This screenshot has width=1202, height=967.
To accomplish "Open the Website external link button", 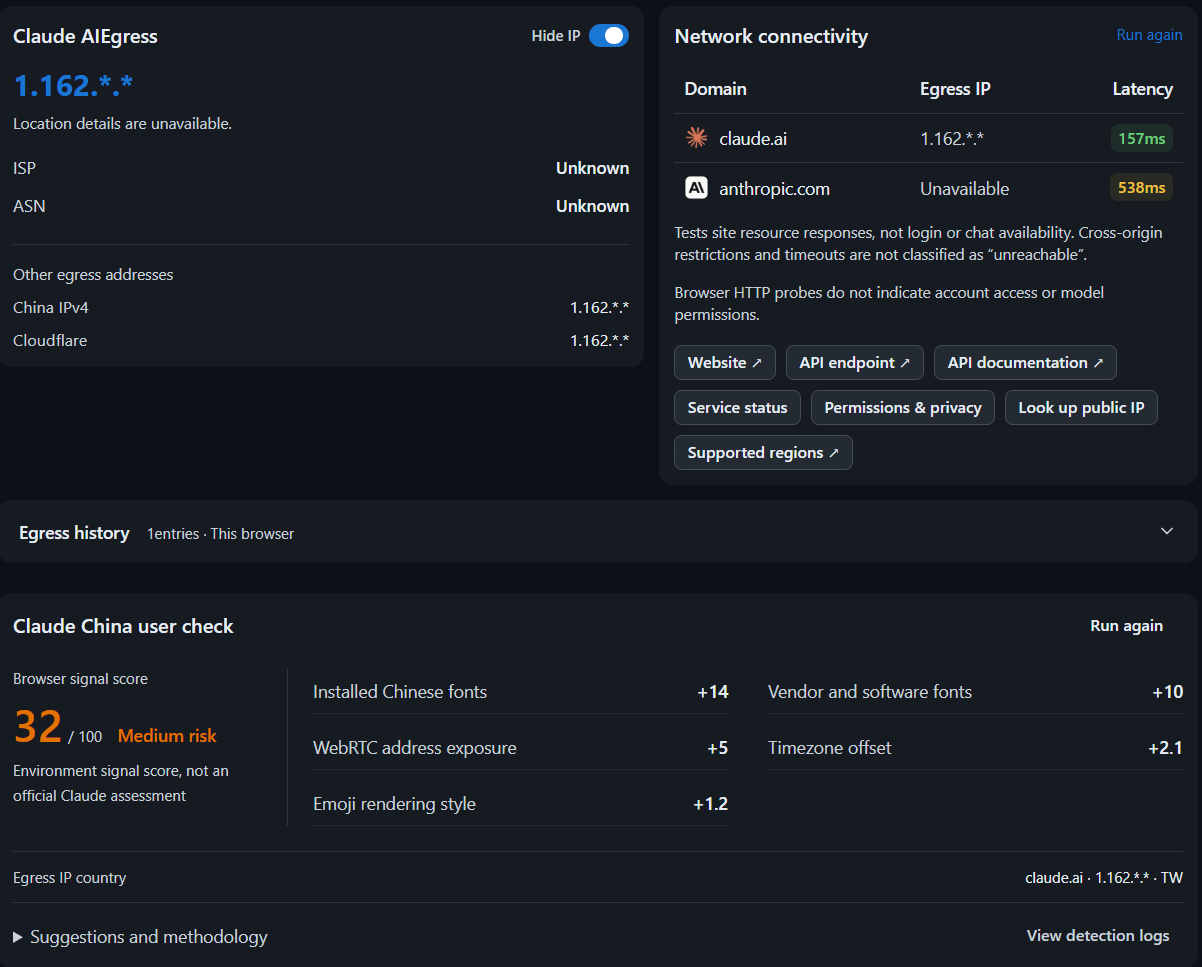I will pyautogui.click(x=725, y=363).
